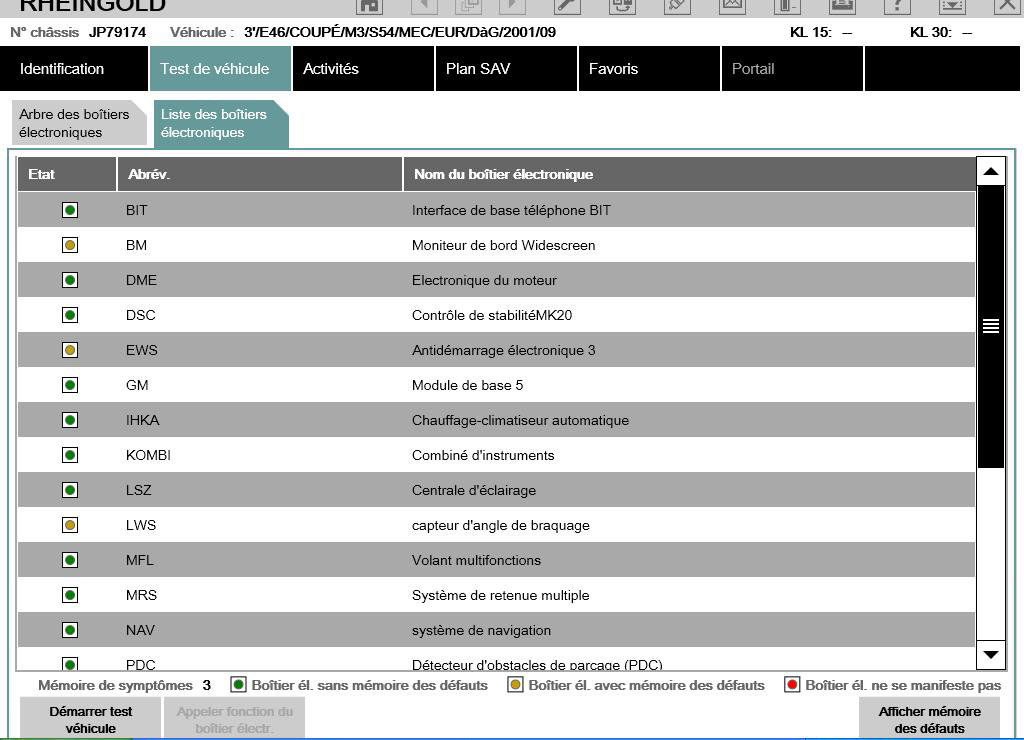
Task: Select 'capteur d'angle de braquage' row
Action: [496, 525]
